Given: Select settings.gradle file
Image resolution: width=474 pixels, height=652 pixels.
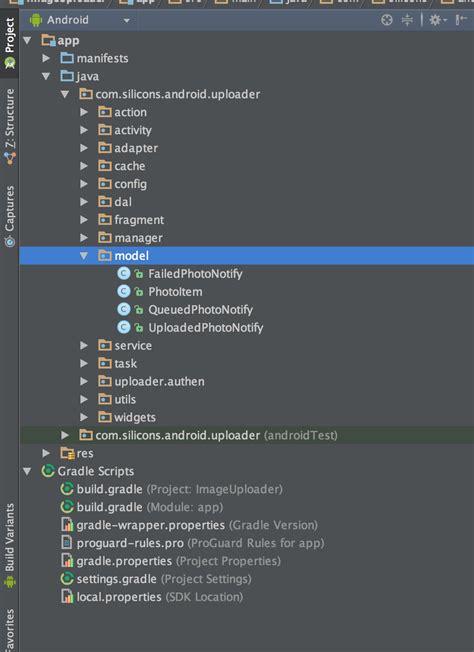Looking at the screenshot, I should click(164, 579).
